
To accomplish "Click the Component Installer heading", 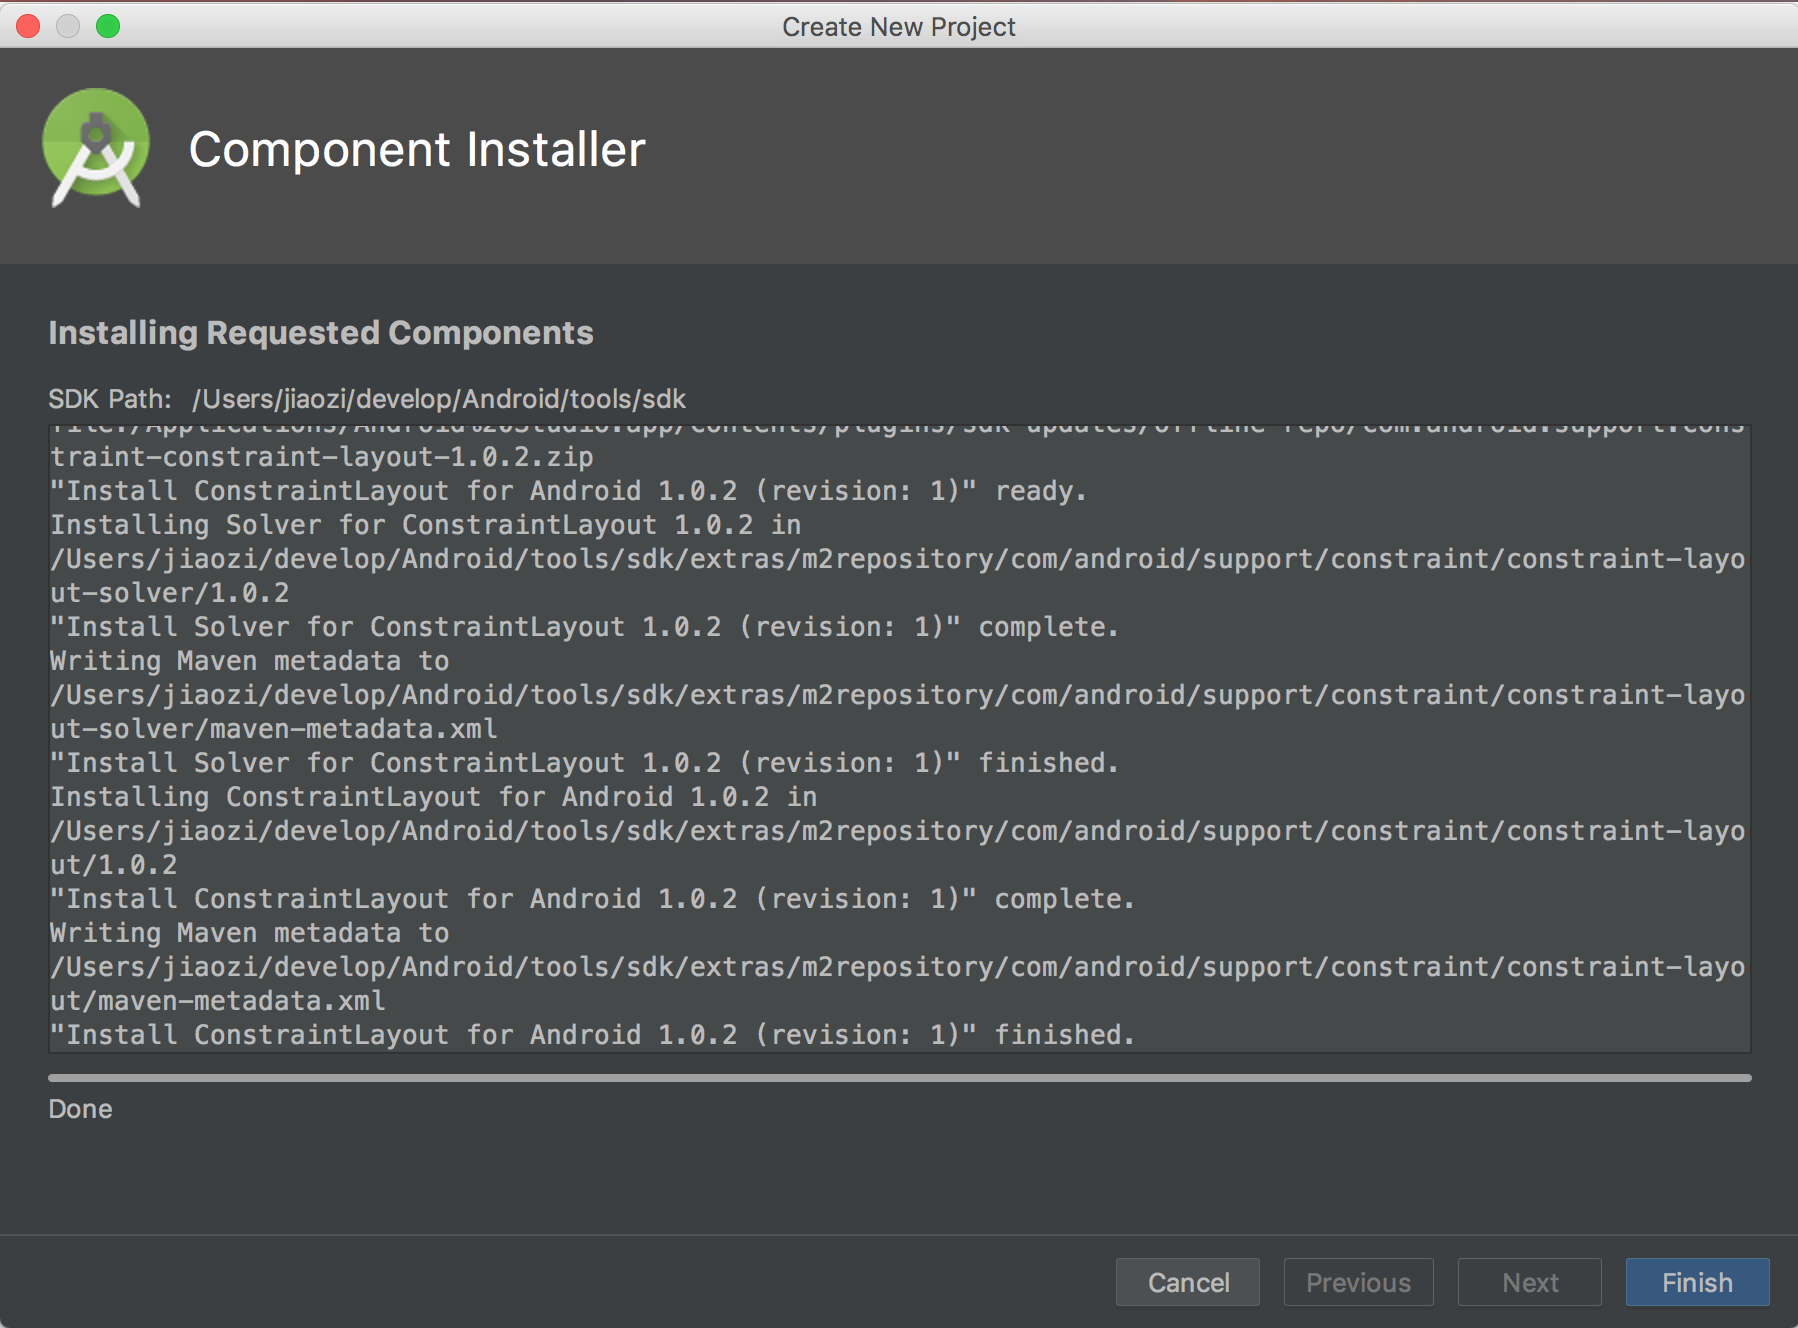I will (417, 150).
